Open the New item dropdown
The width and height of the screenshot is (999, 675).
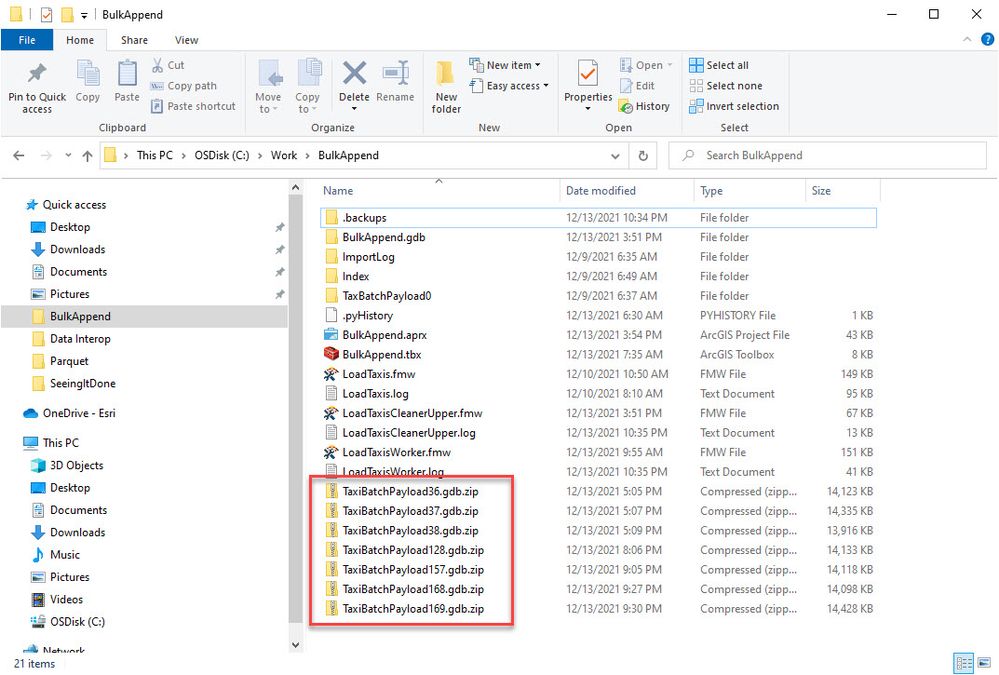[507, 63]
